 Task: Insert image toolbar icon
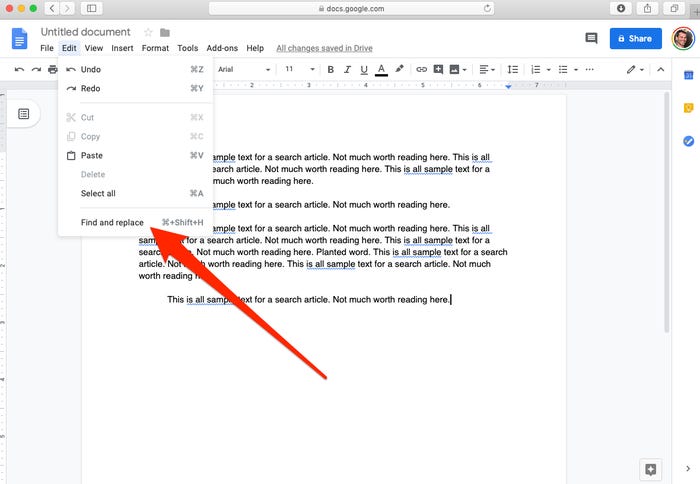[454, 69]
